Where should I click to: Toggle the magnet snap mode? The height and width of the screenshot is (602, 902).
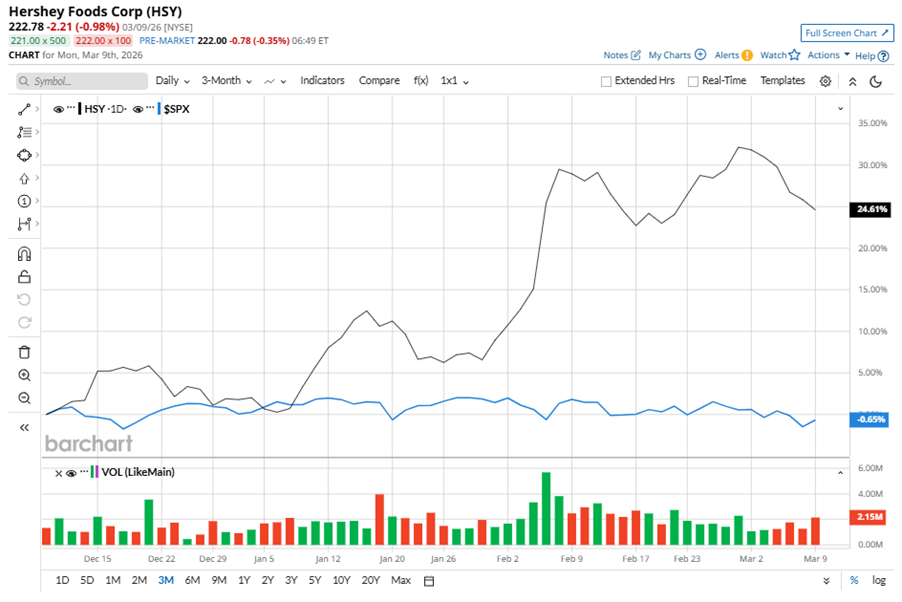24,254
